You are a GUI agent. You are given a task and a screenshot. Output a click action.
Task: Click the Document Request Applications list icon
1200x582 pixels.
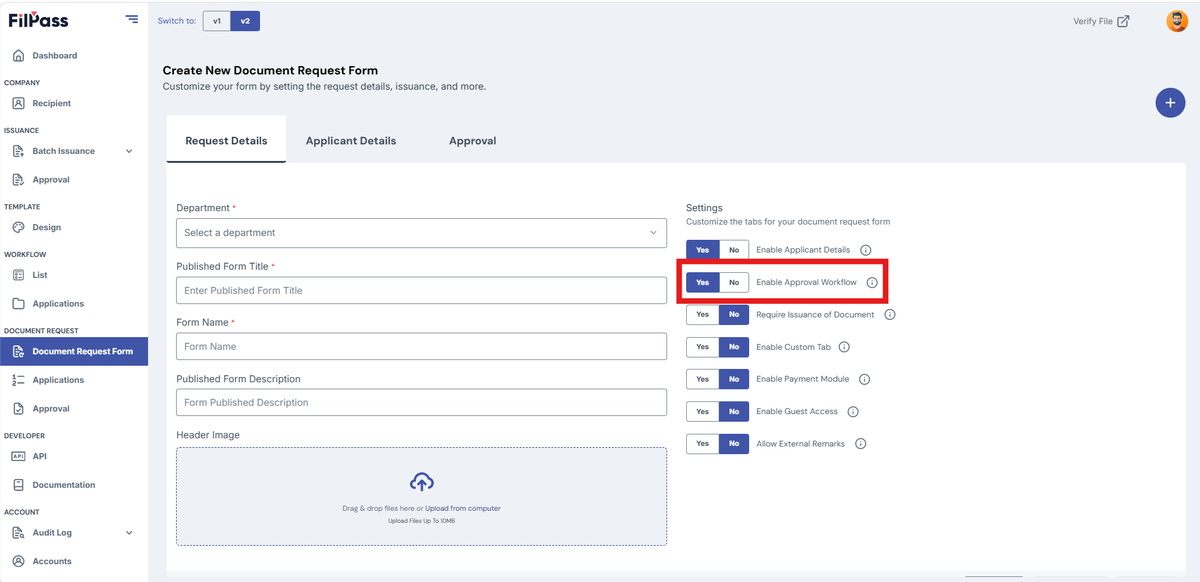click(x=18, y=380)
